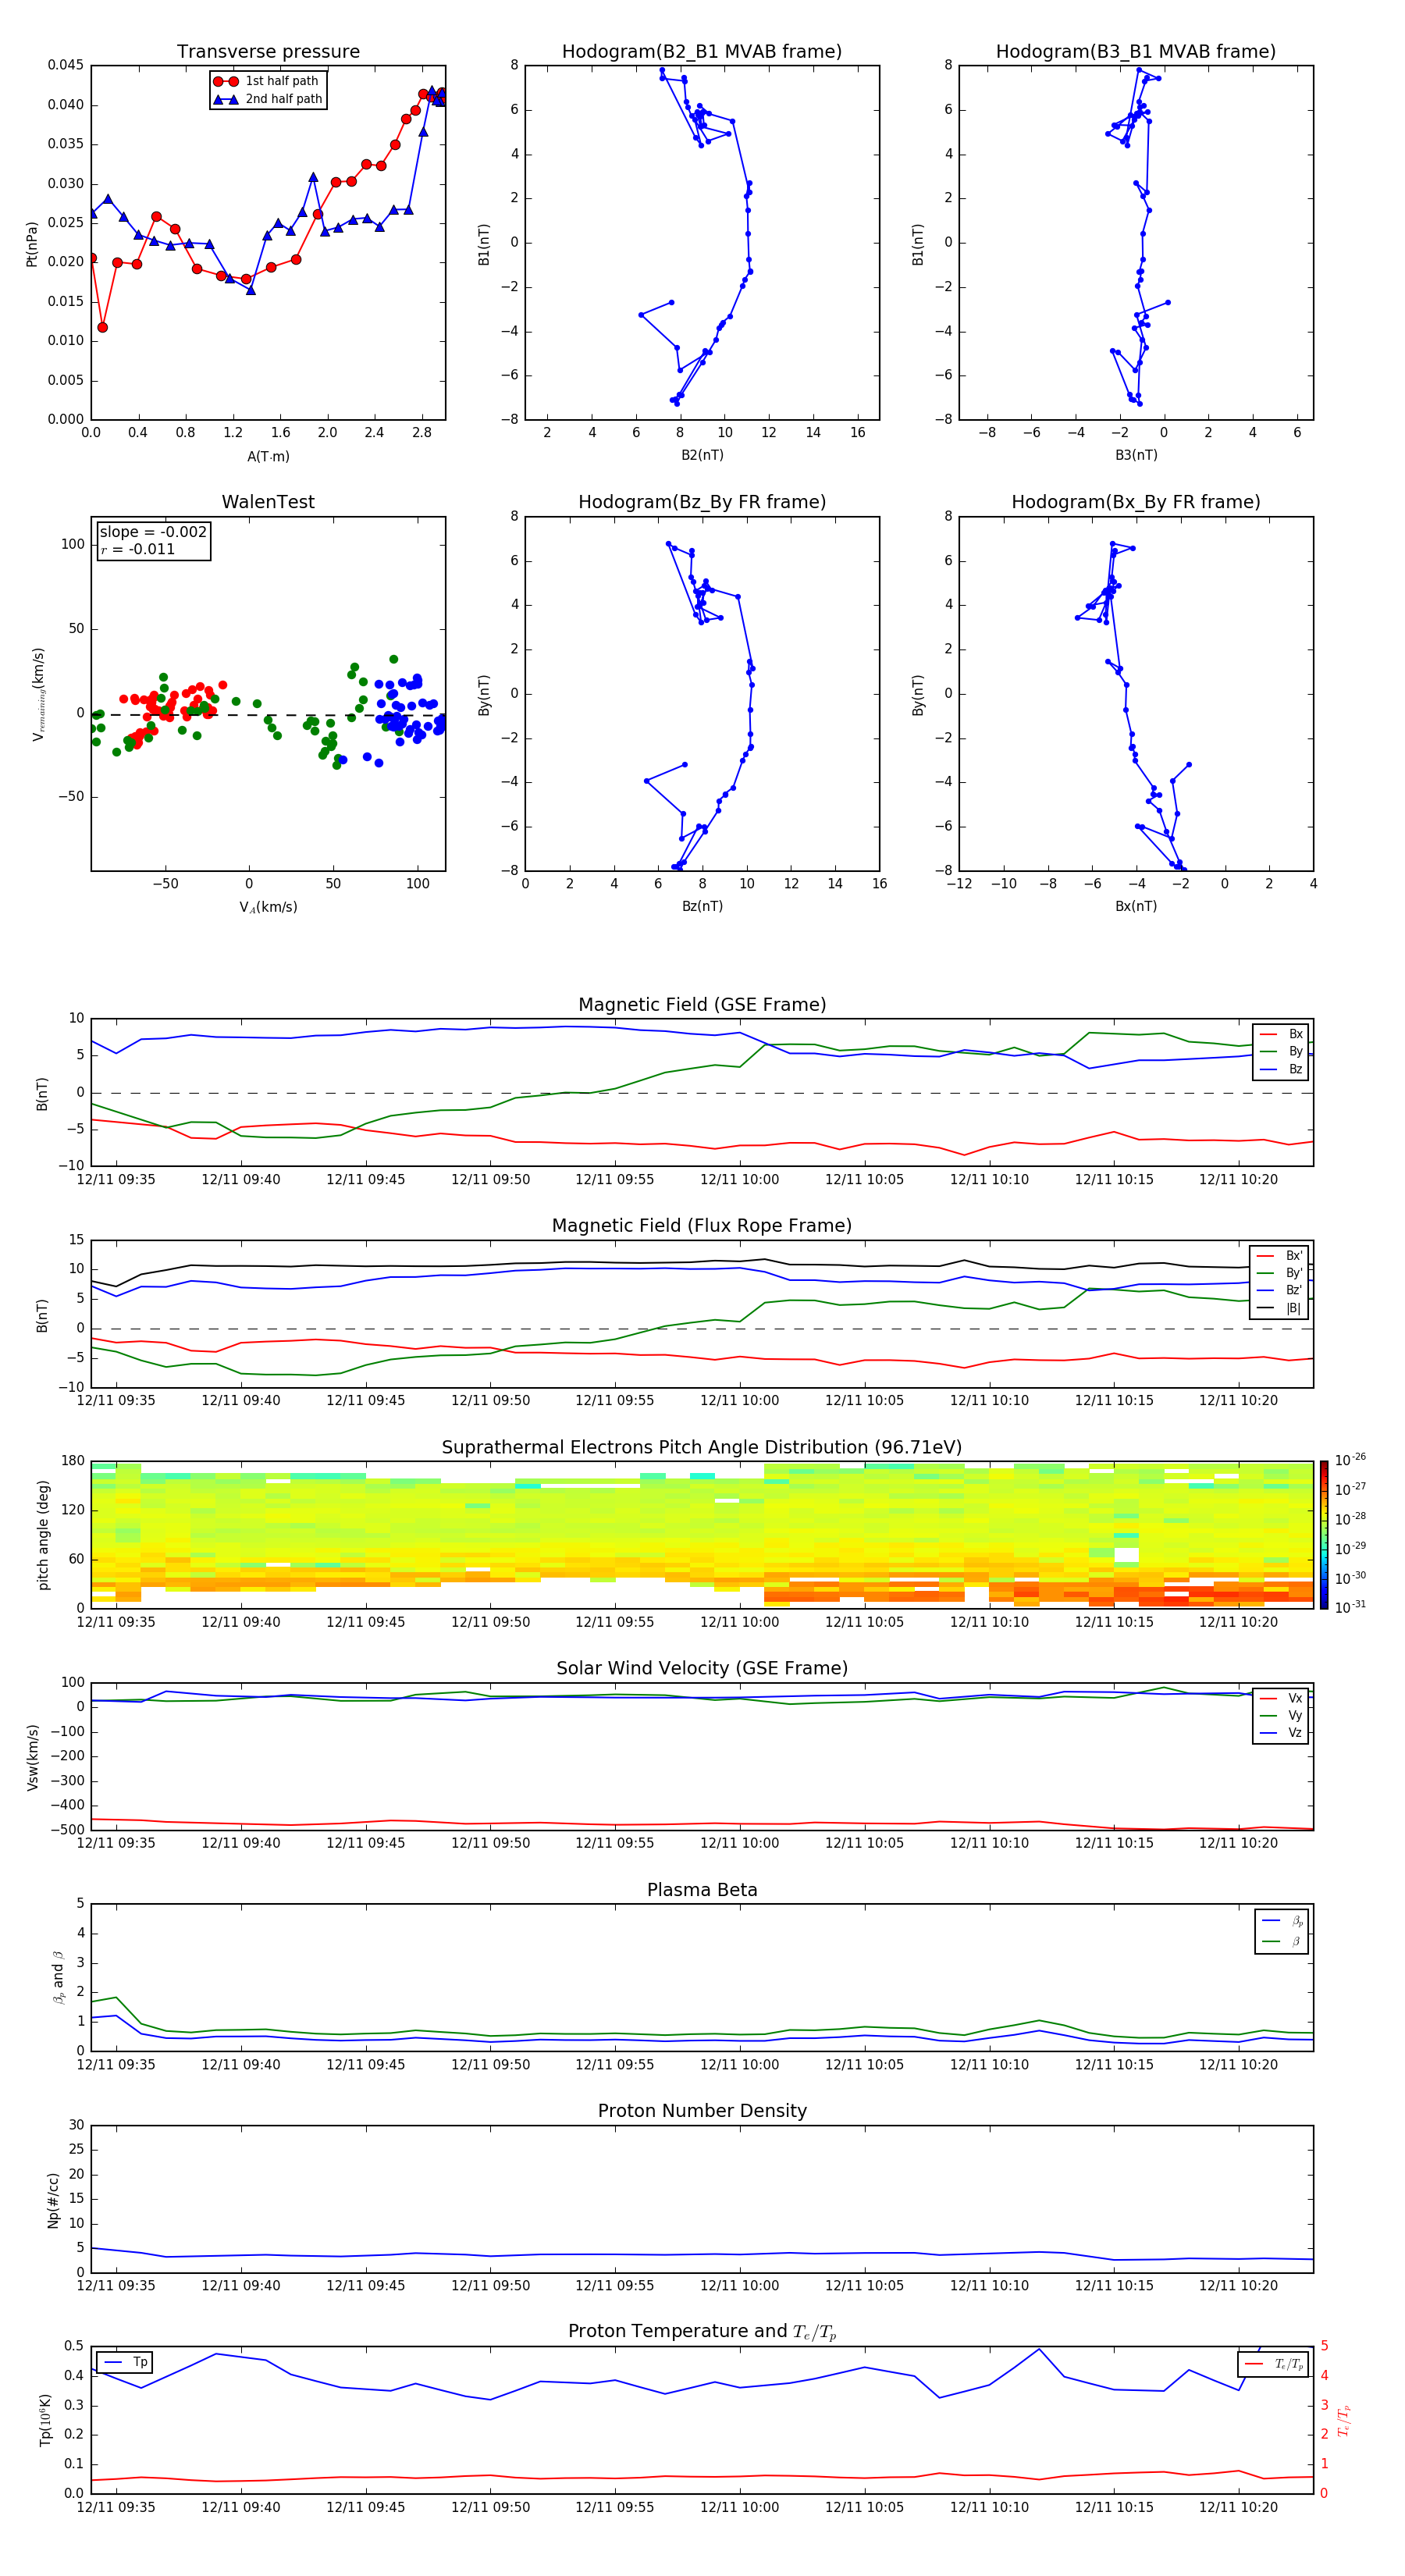
Task: Click the "B2(nT)" x-axis label
Action: (x=702, y=455)
